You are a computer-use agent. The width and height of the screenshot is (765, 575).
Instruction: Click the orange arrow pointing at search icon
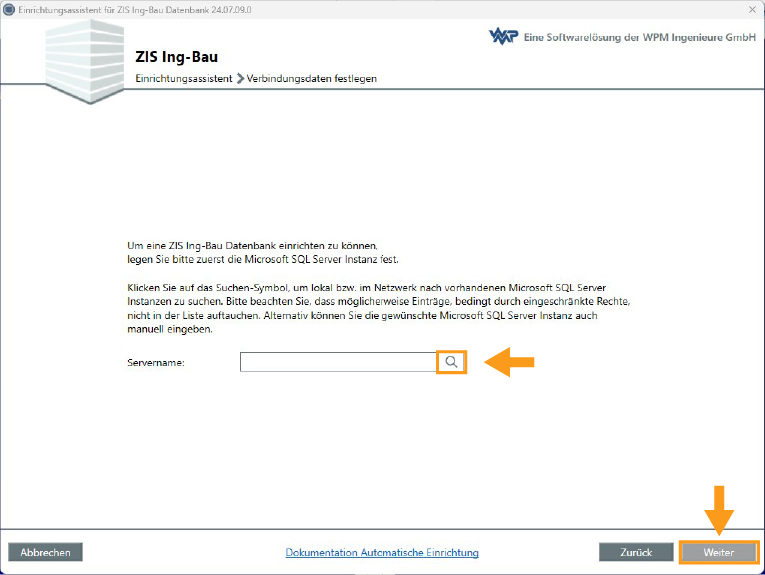coord(509,363)
